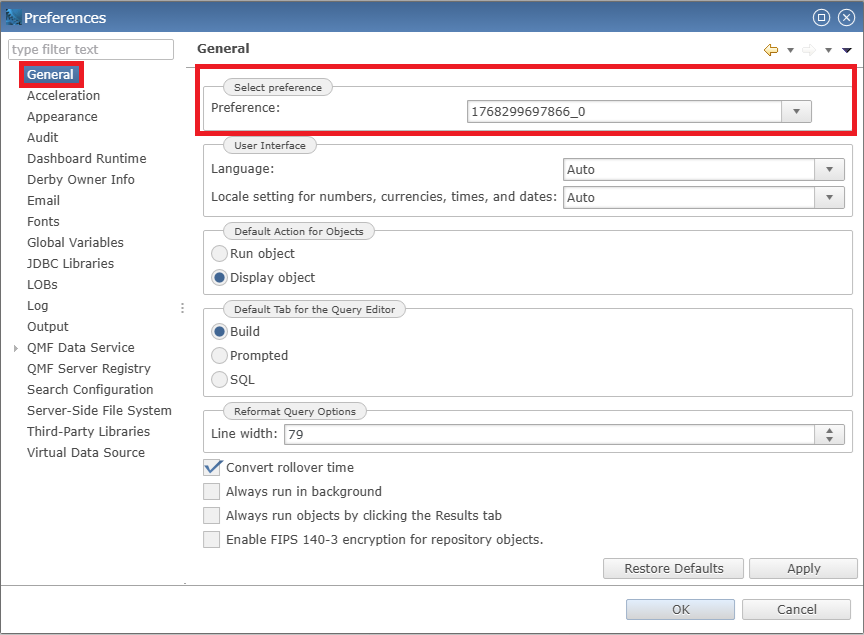Open the Acceleration preferences page
864x635 pixels.
[63, 95]
